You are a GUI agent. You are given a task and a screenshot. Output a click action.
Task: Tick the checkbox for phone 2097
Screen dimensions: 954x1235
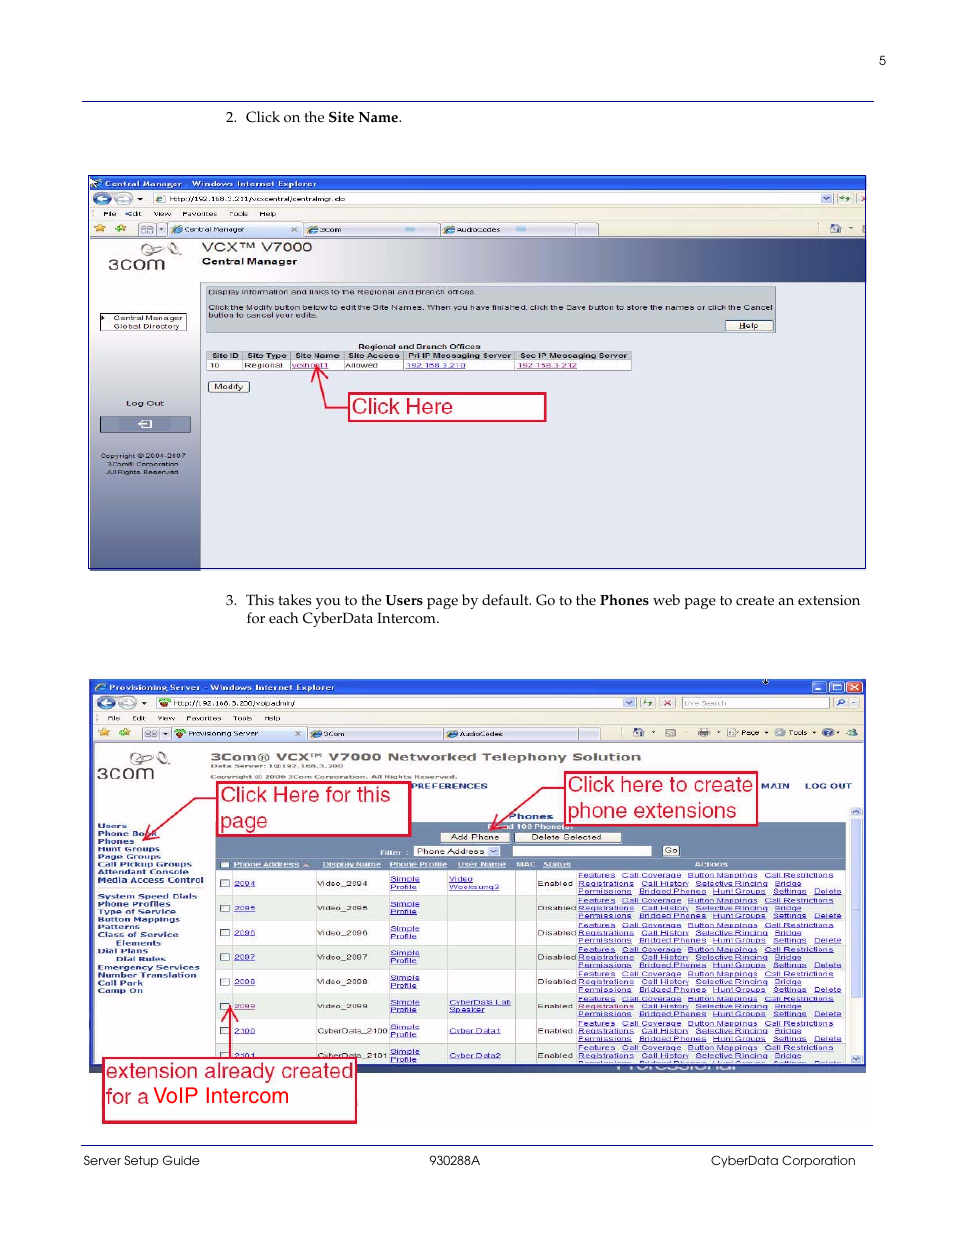pyautogui.click(x=225, y=957)
